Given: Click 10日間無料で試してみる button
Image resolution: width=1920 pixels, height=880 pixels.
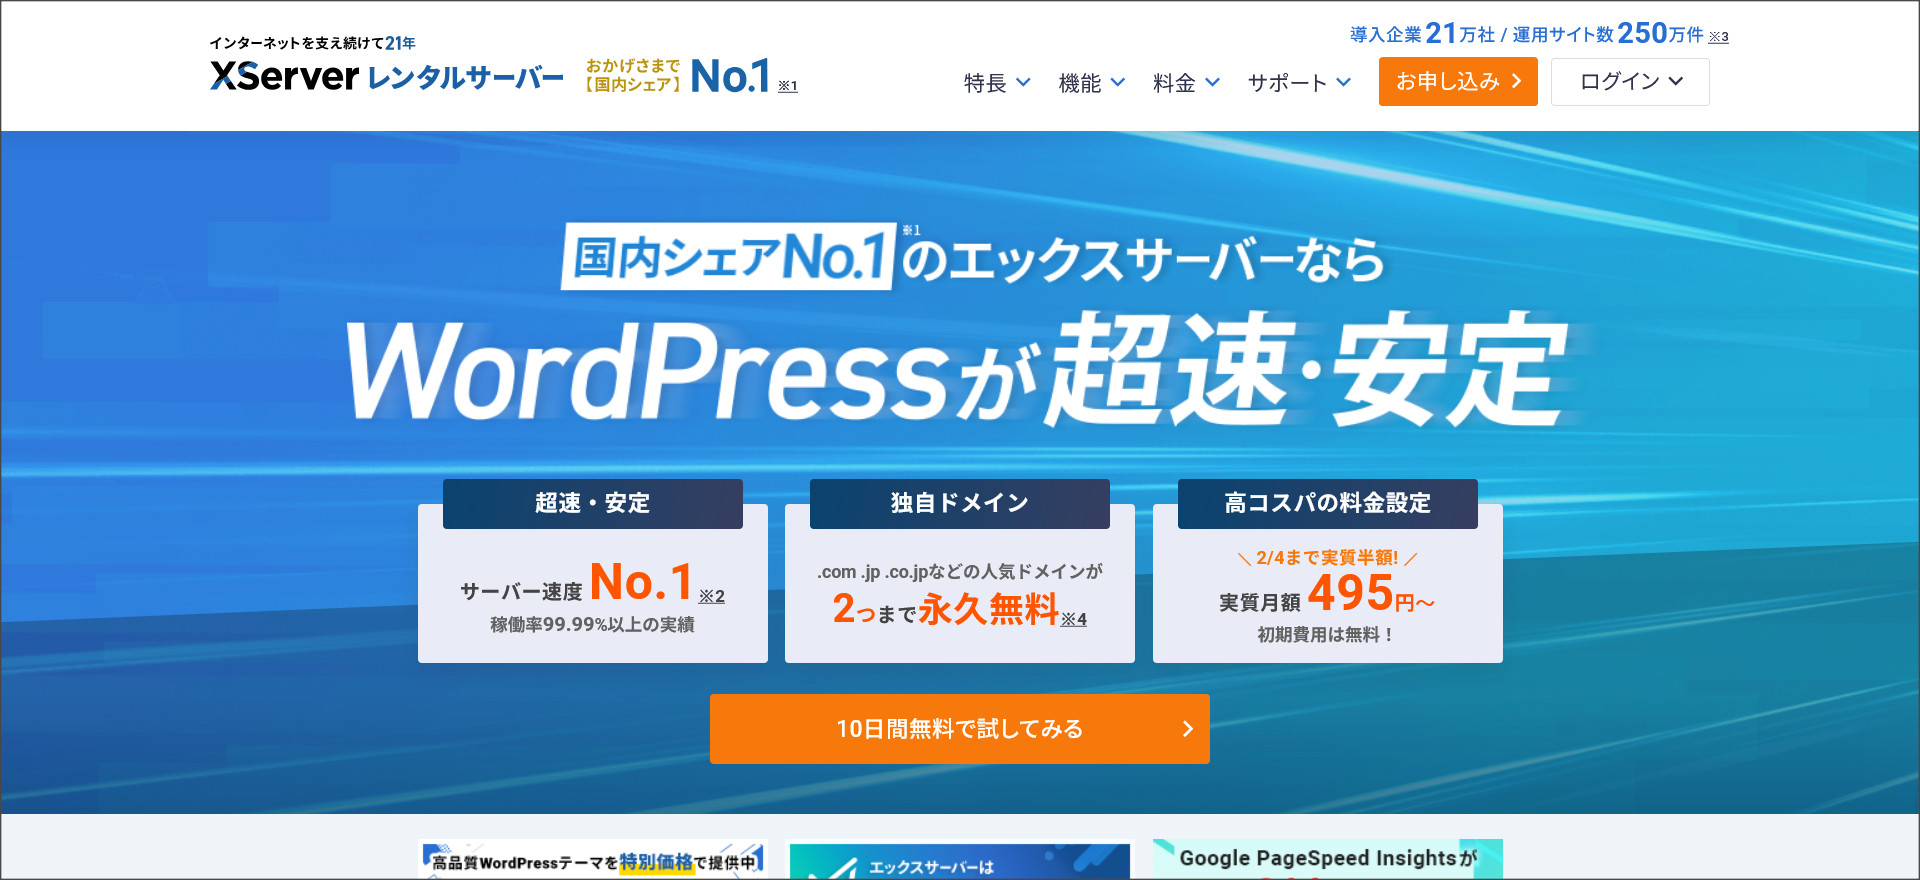Looking at the screenshot, I should (959, 729).
